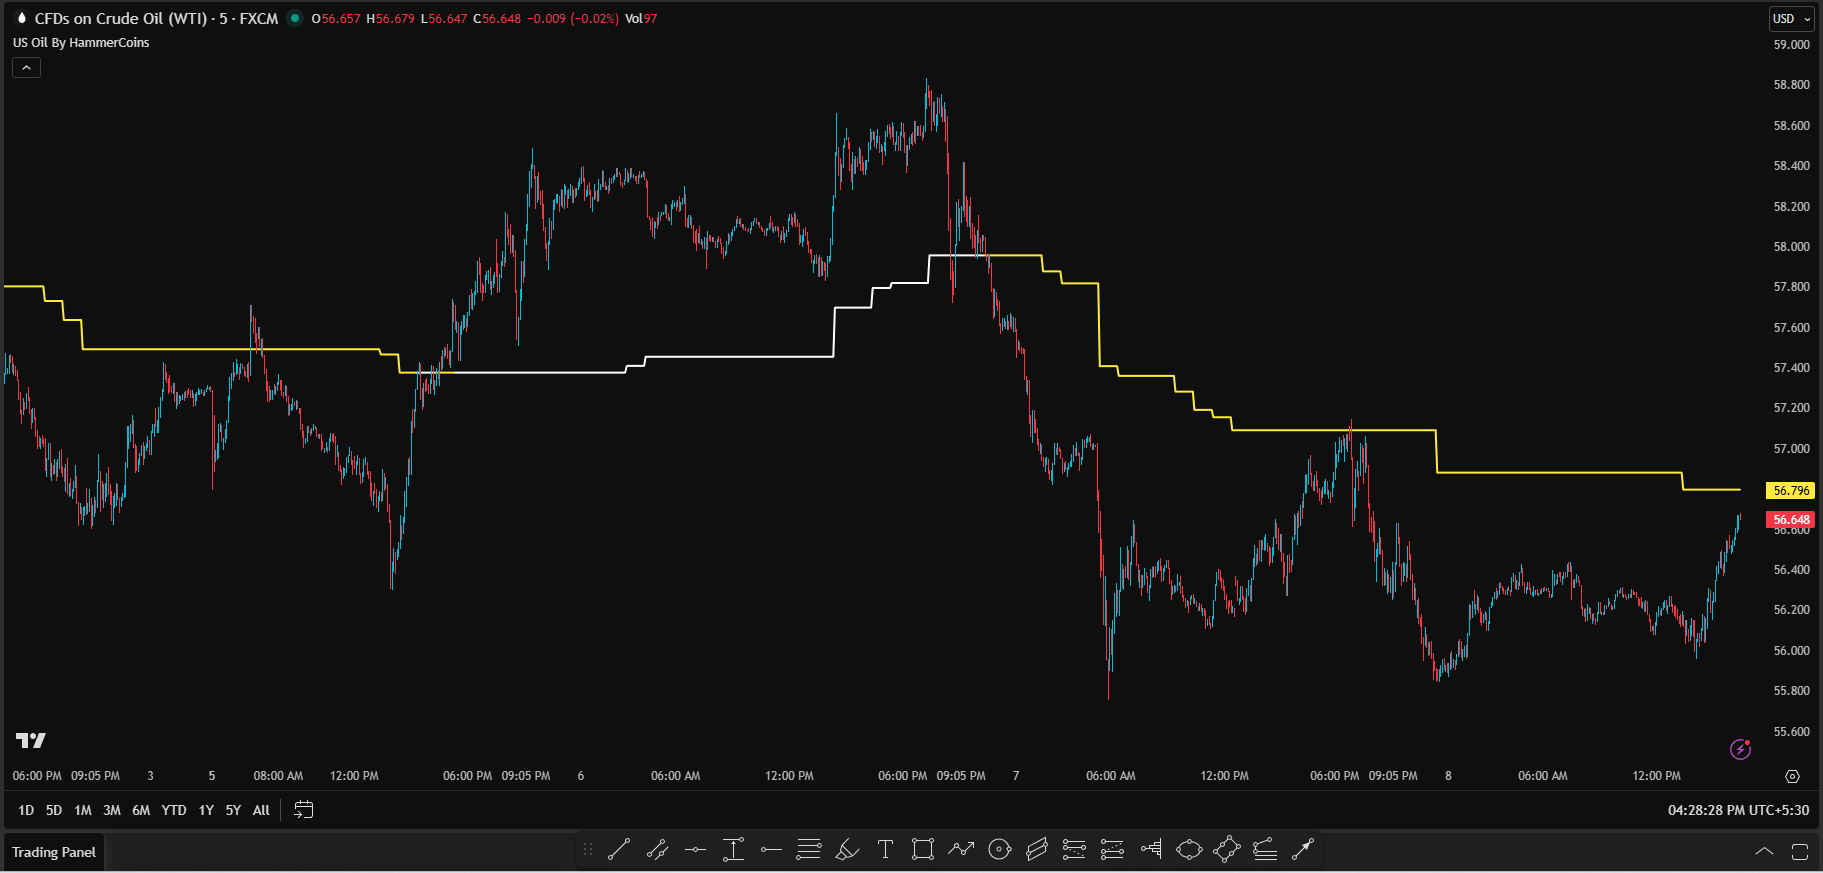Set chart range to 5D

pyautogui.click(x=54, y=810)
